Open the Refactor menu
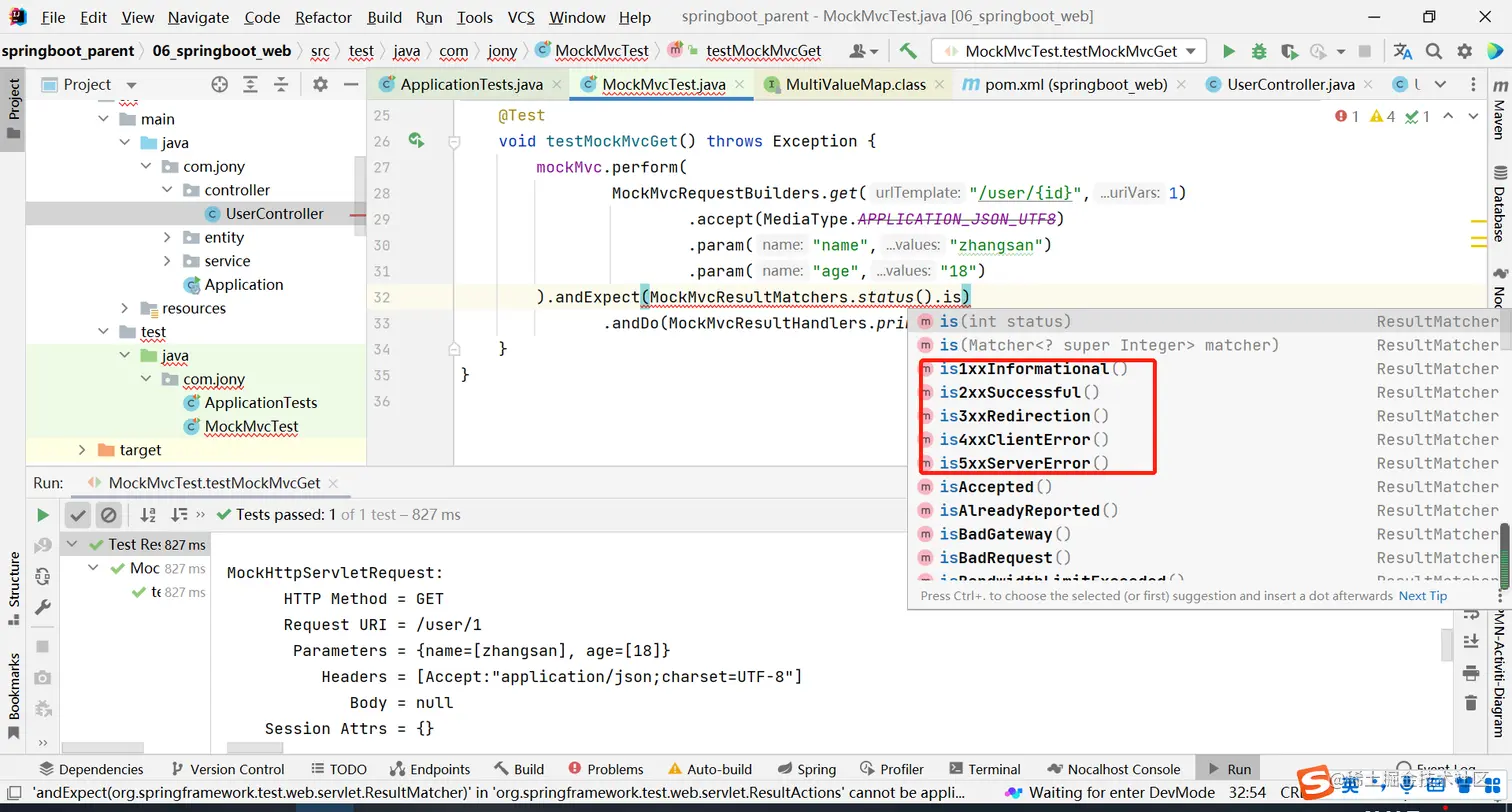The height and width of the screenshot is (812, 1512). click(323, 17)
